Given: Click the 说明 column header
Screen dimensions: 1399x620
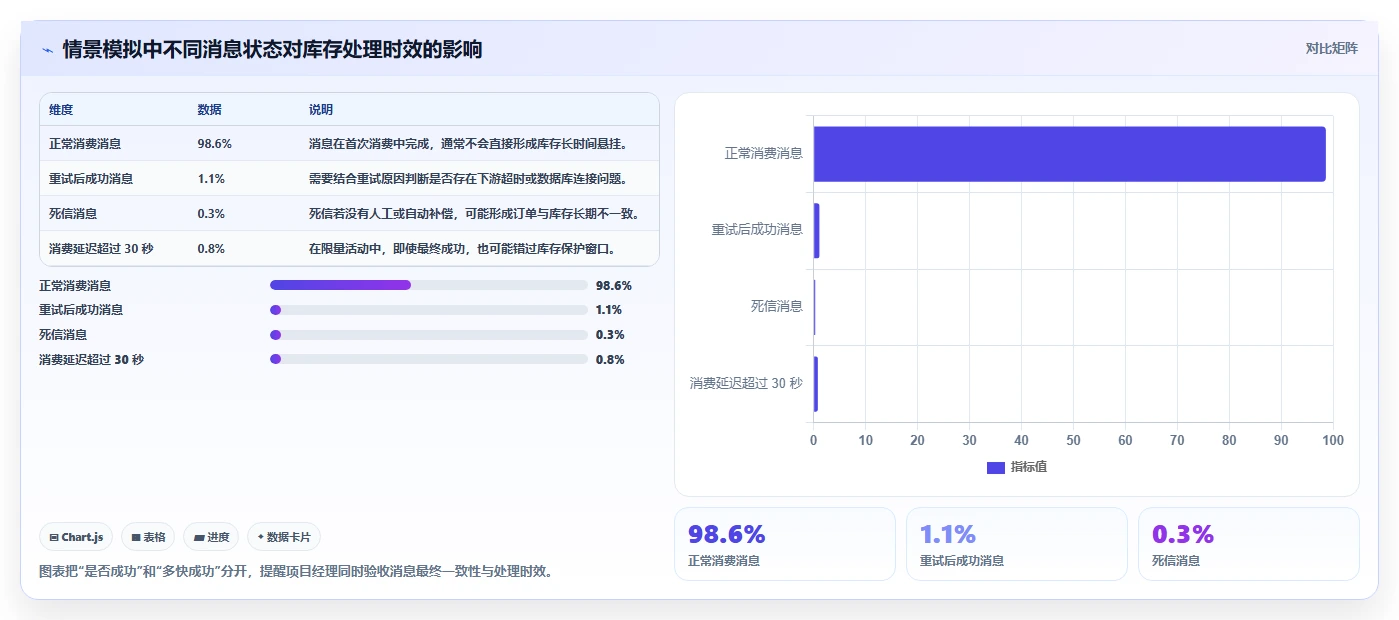Looking at the screenshot, I should click(321, 110).
